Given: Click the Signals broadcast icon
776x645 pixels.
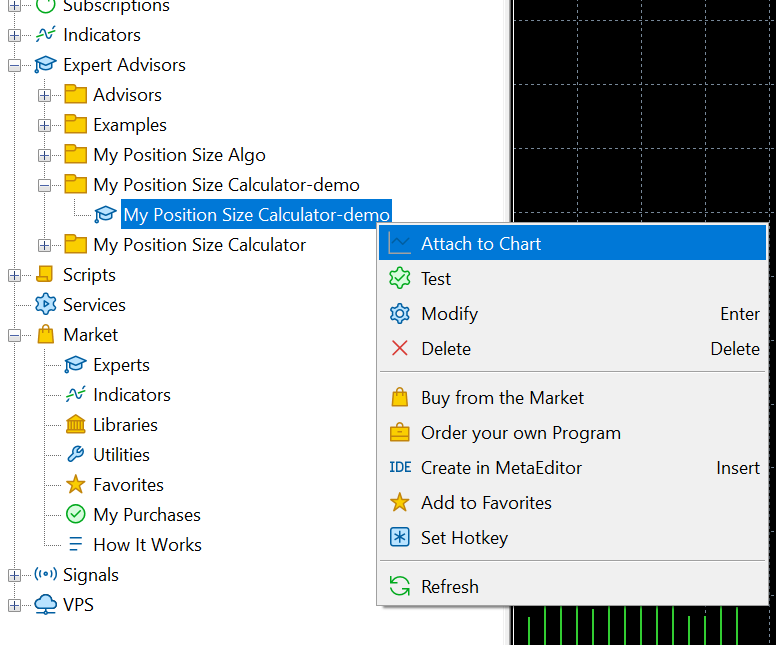Looking at the screenshot, I should pyautogui.click(x=46, y=574).
